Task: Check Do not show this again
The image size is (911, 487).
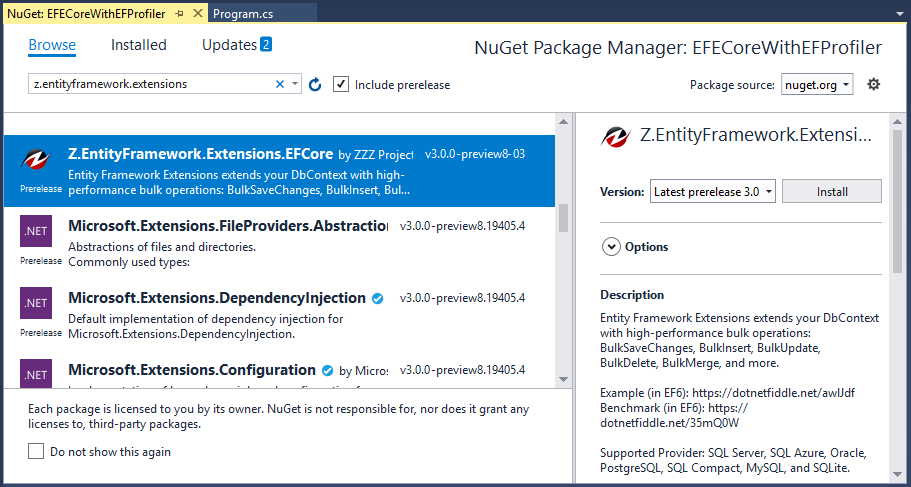Action: [x=36, y=452]
